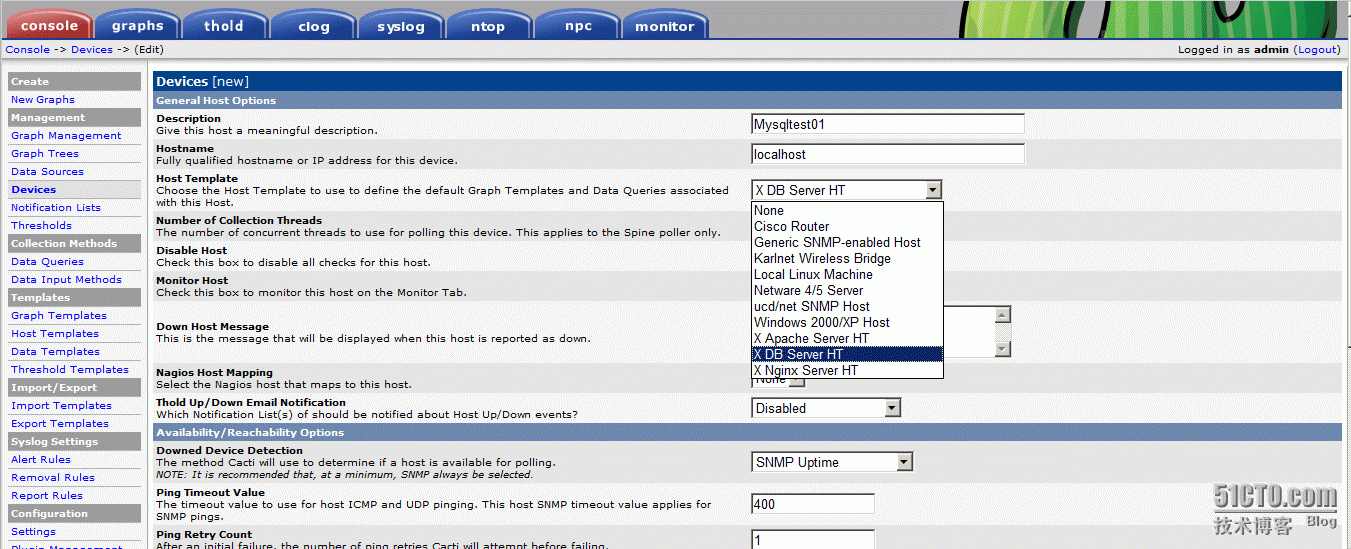The height and width of the screenshot is (549, 1351).
Task: Open the npc tab
Action: [578, 25]
